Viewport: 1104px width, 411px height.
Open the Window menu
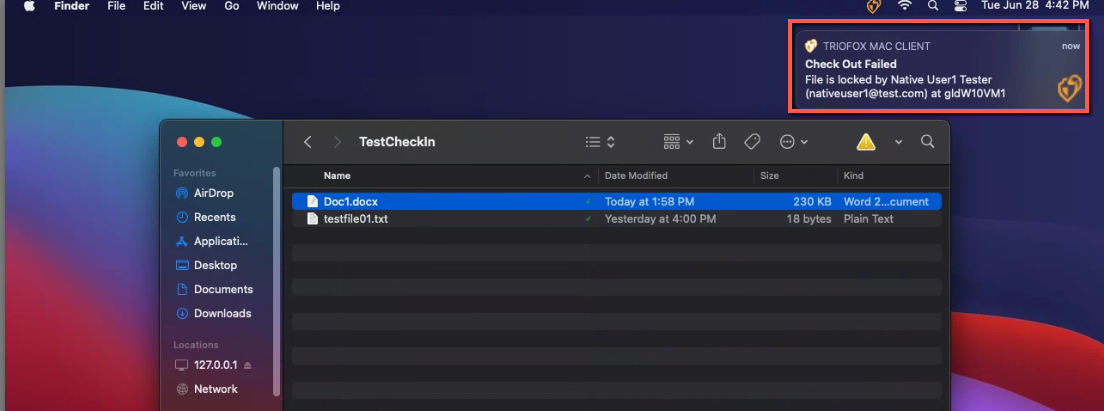pos(277,6)
